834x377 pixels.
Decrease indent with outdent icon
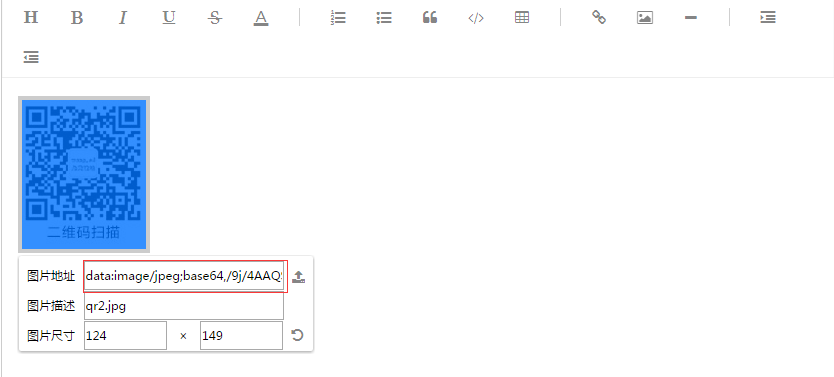click(x=31, y=57)
